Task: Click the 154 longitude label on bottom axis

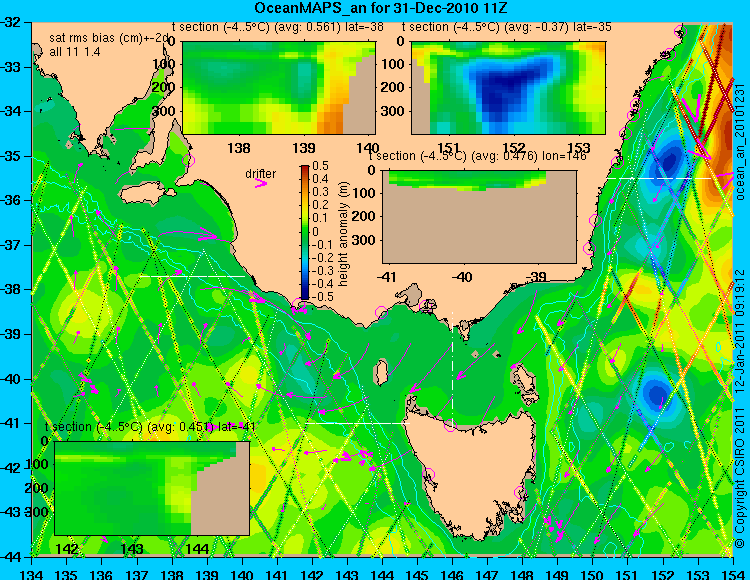Action: [733, 574]
